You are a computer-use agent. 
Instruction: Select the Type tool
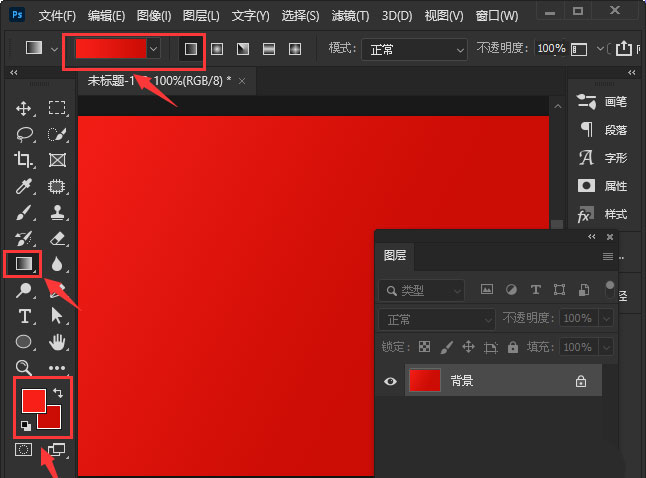tap(24, 316)
